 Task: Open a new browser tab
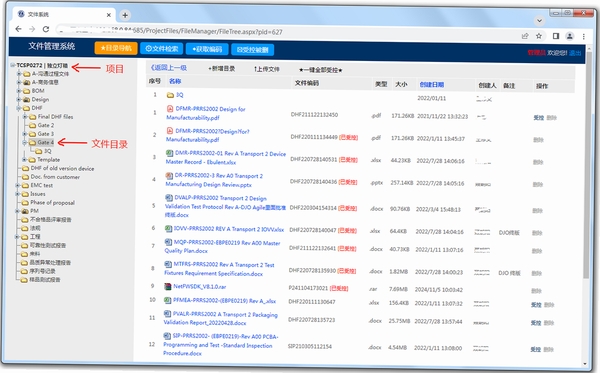click(x=125, y=15)
